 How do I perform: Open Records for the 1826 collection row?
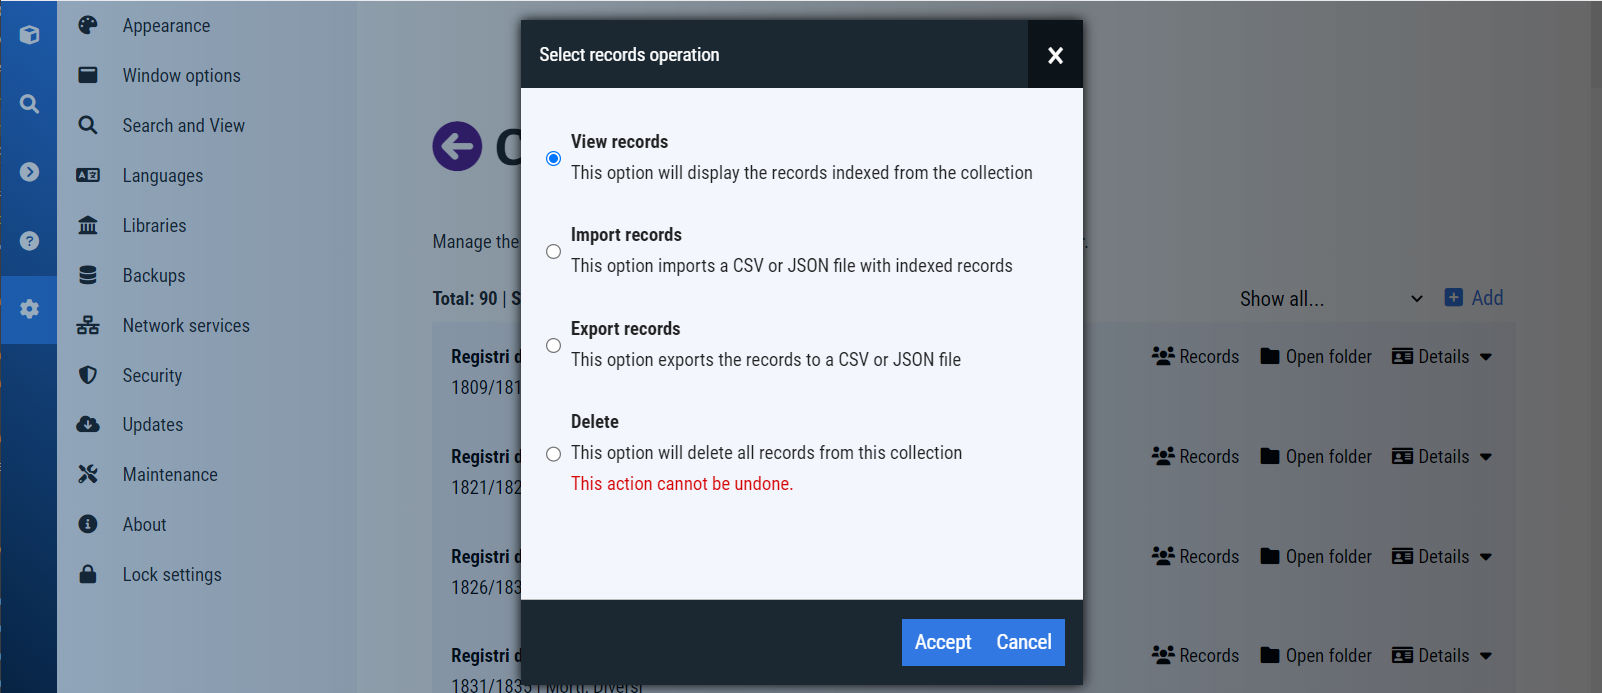[x=1195, y=557]
